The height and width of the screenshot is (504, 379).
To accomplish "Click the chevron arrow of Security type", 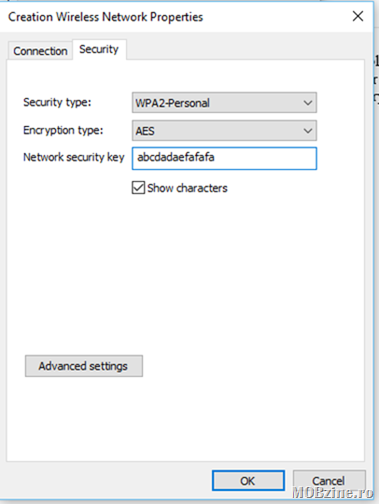I will pos(308,103).
